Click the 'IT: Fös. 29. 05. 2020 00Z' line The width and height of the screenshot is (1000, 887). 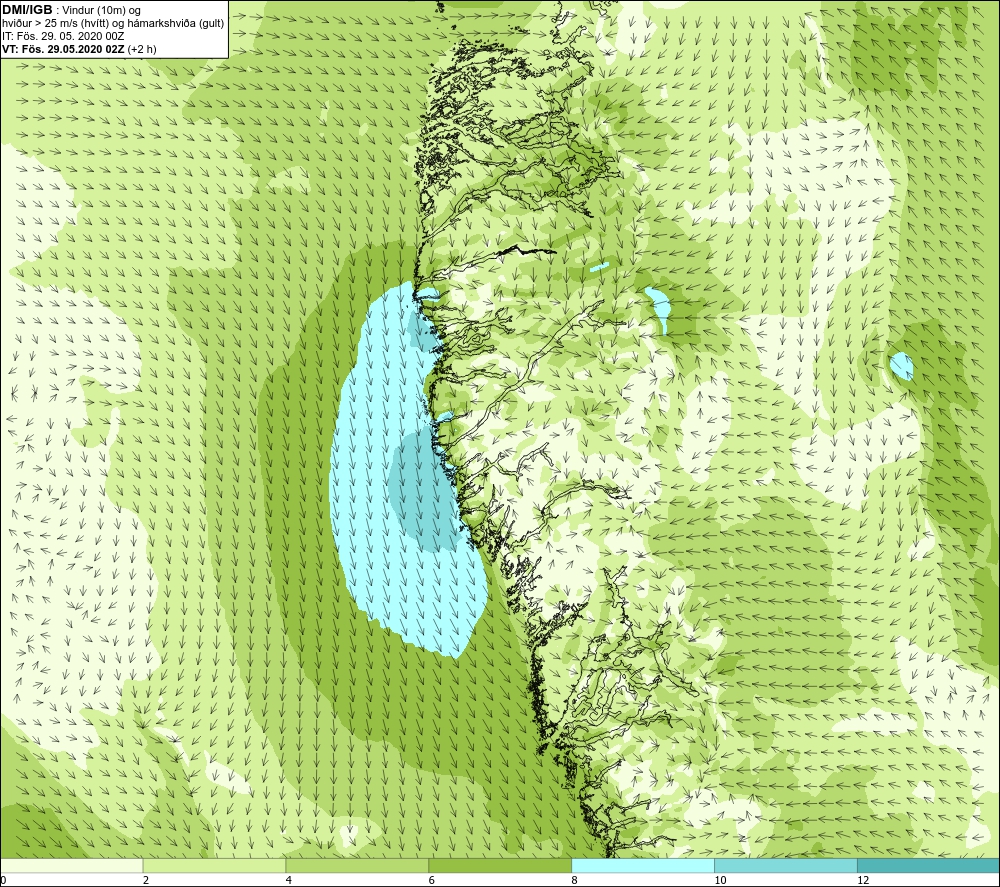pos(63,36)
